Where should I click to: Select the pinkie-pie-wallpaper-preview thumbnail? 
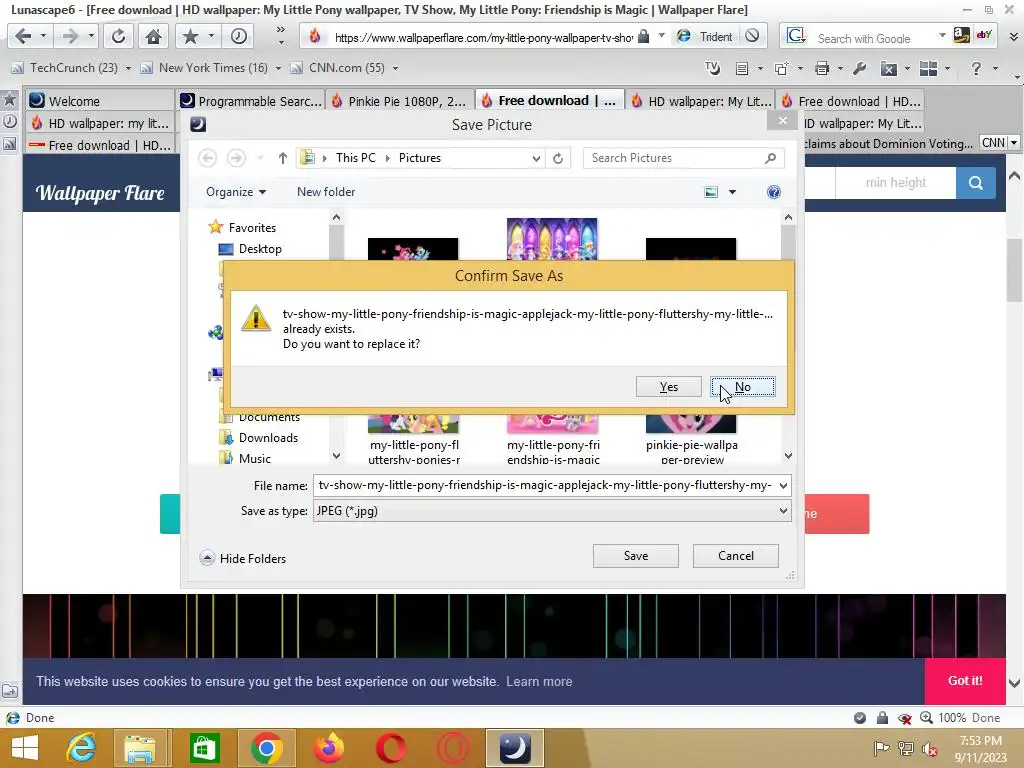pos(691,439)
